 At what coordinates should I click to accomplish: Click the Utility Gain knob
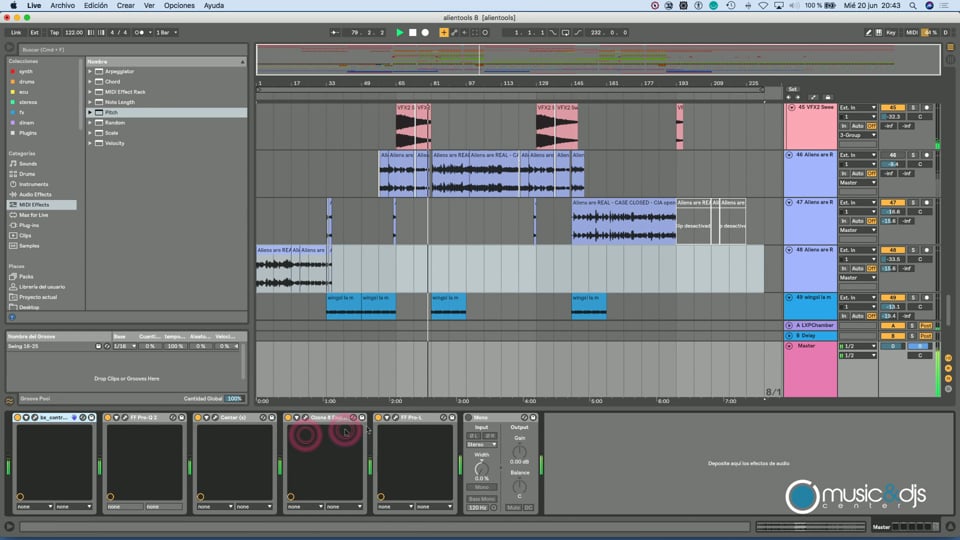click(519, 452)
